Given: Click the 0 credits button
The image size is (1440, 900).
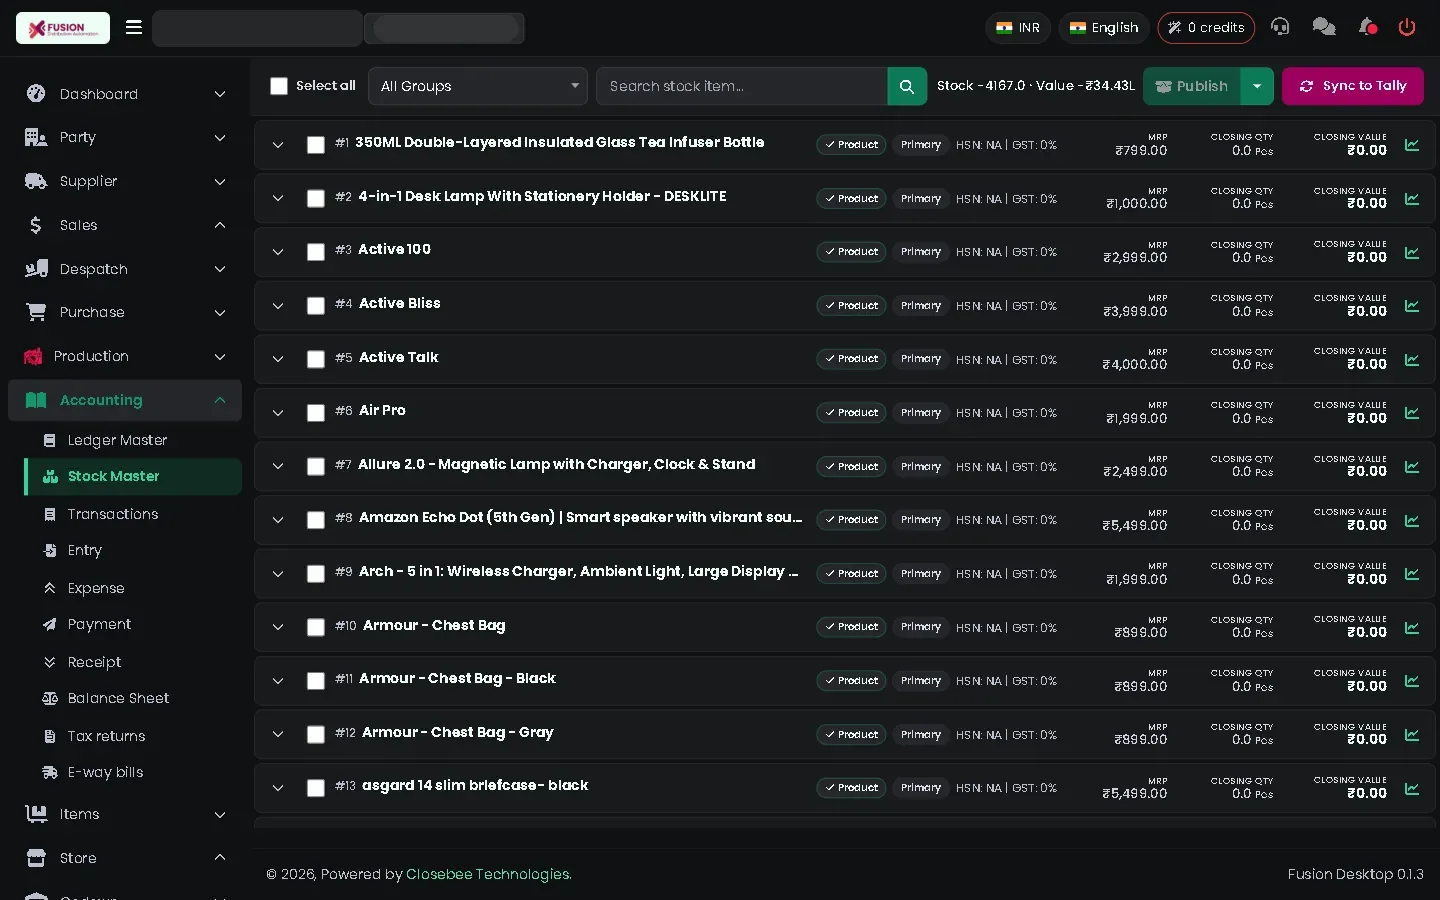Looking at the screenshot, I should point(1207,28).
